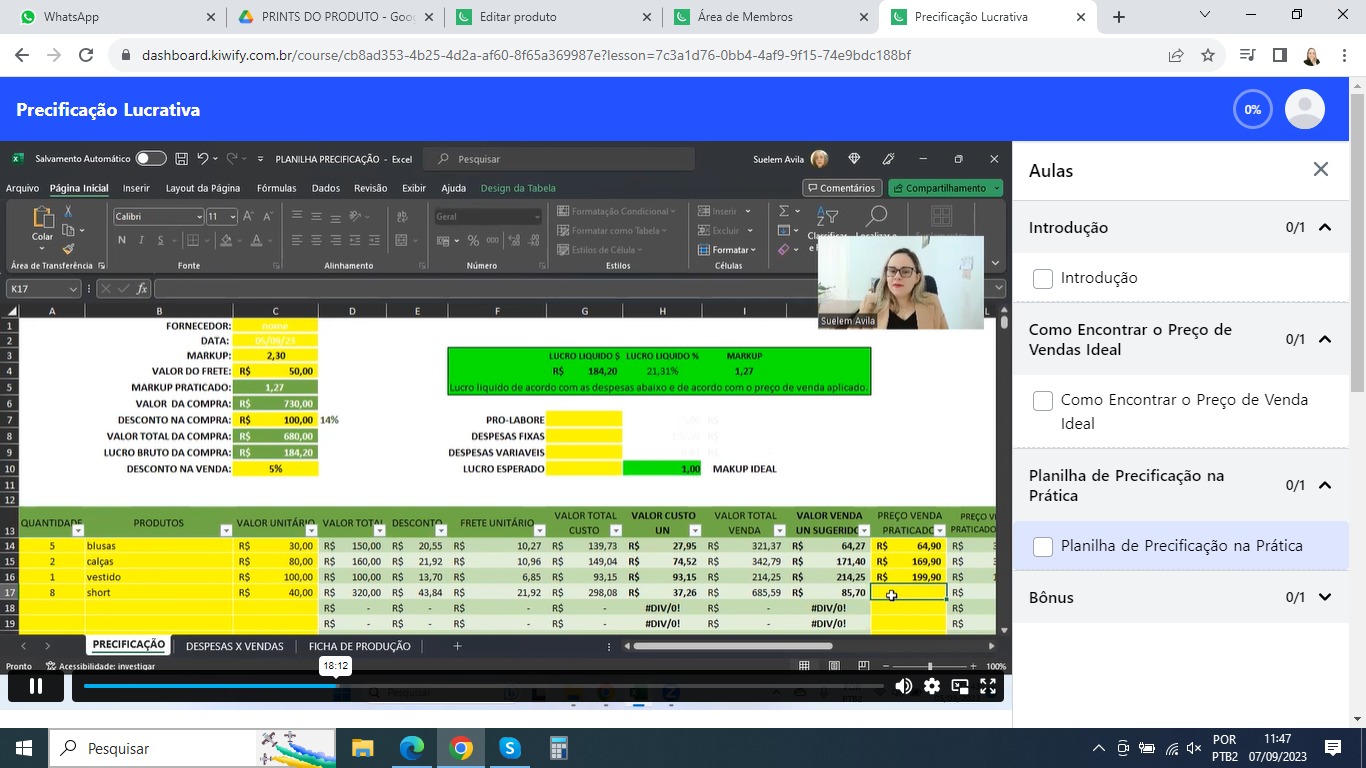Screen dimensions: 1366x768
Task: Click the taskbar Pesquisar search box
Action: (x=192, y=748)
